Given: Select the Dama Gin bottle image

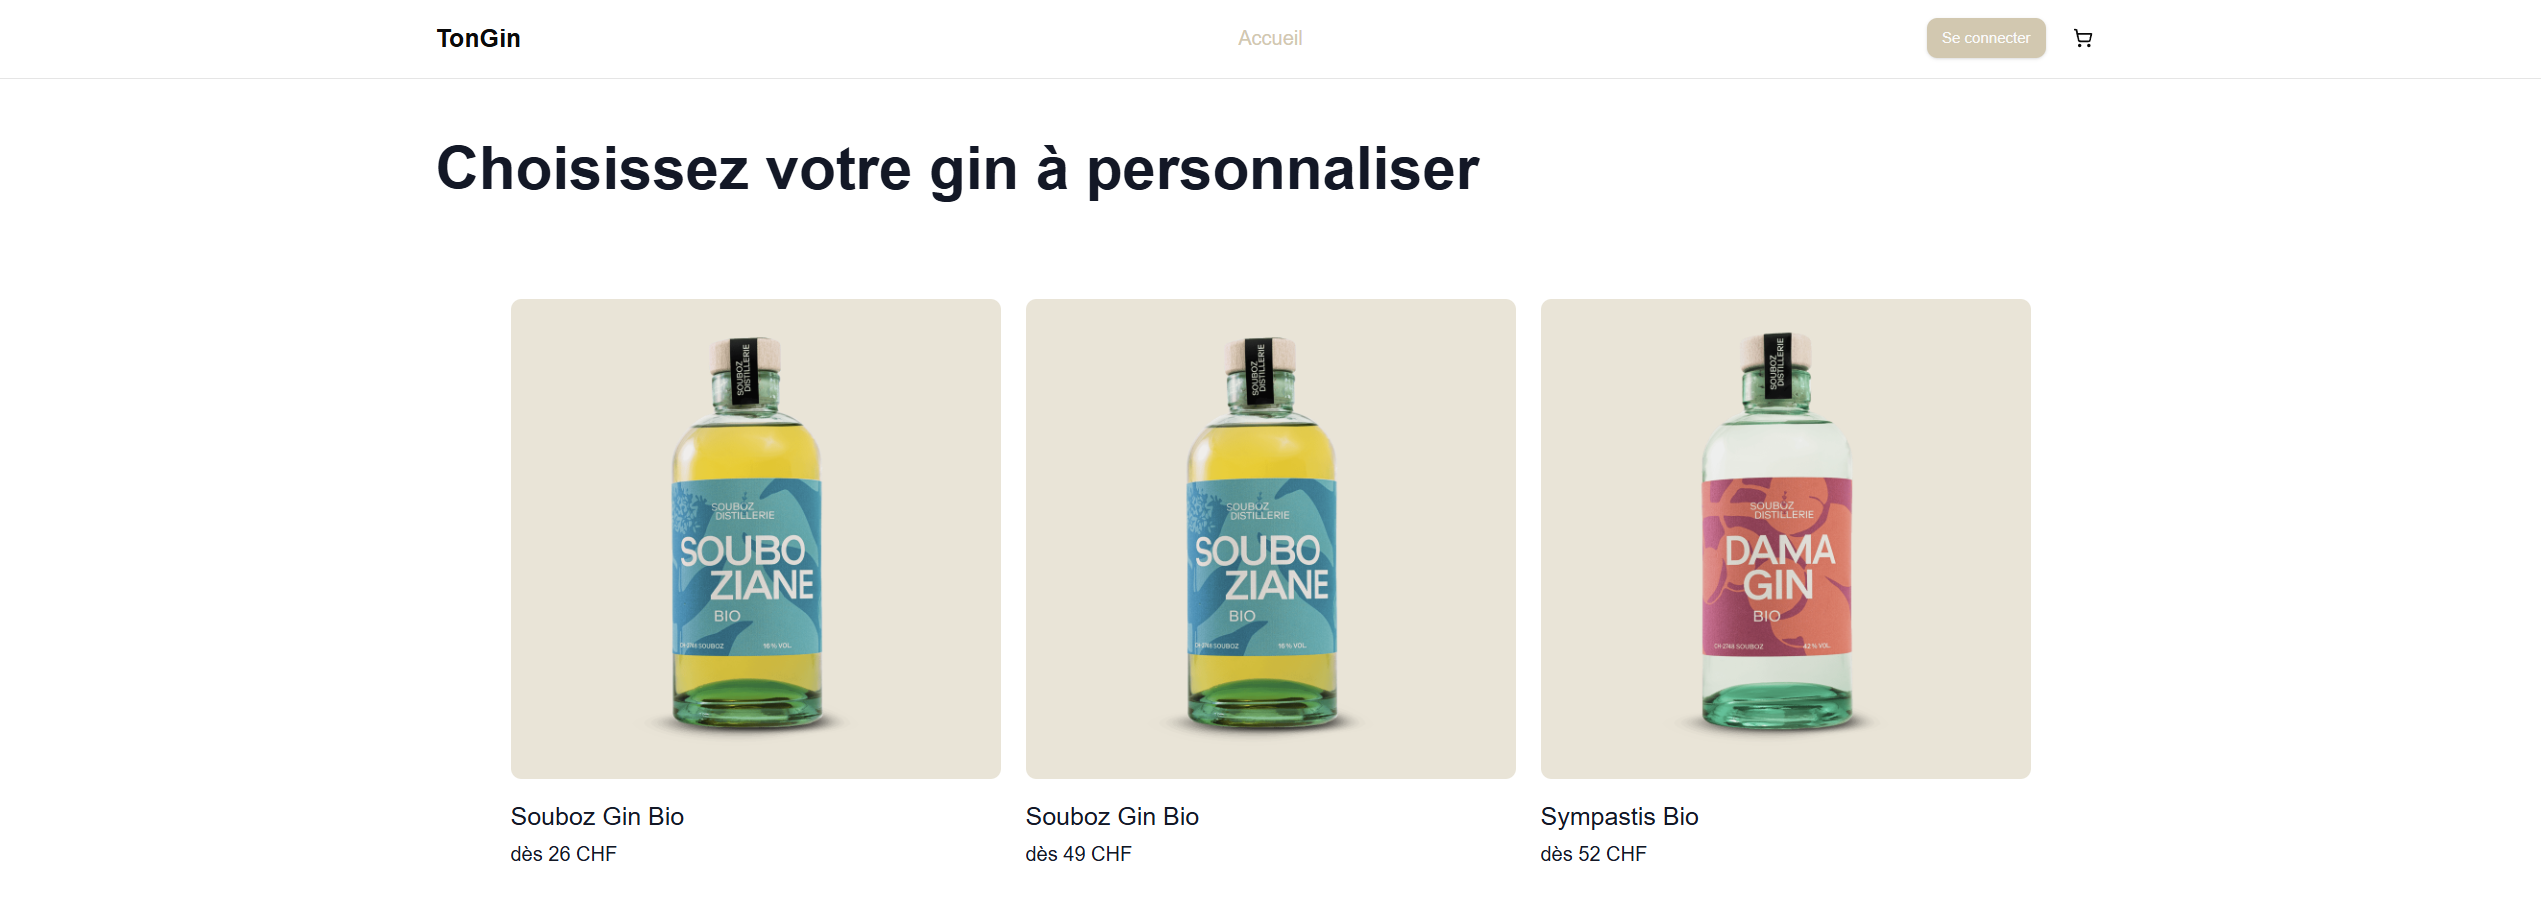Looking at the screenshot, I should point(1785,538).
